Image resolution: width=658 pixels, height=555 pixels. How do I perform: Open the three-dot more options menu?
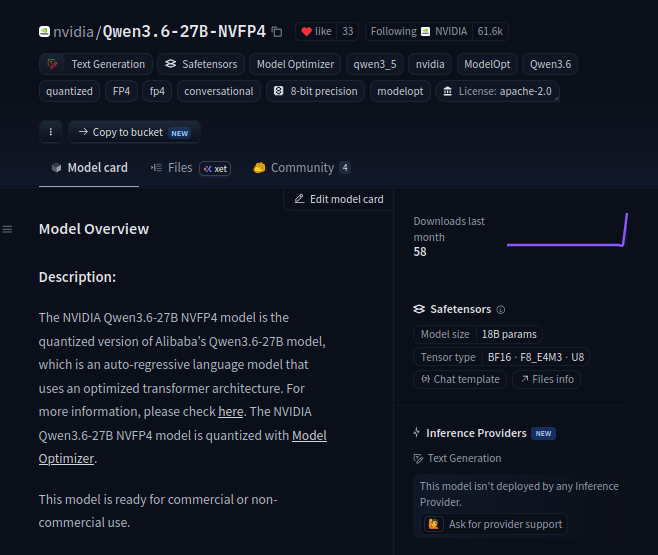tap(51, 132)
